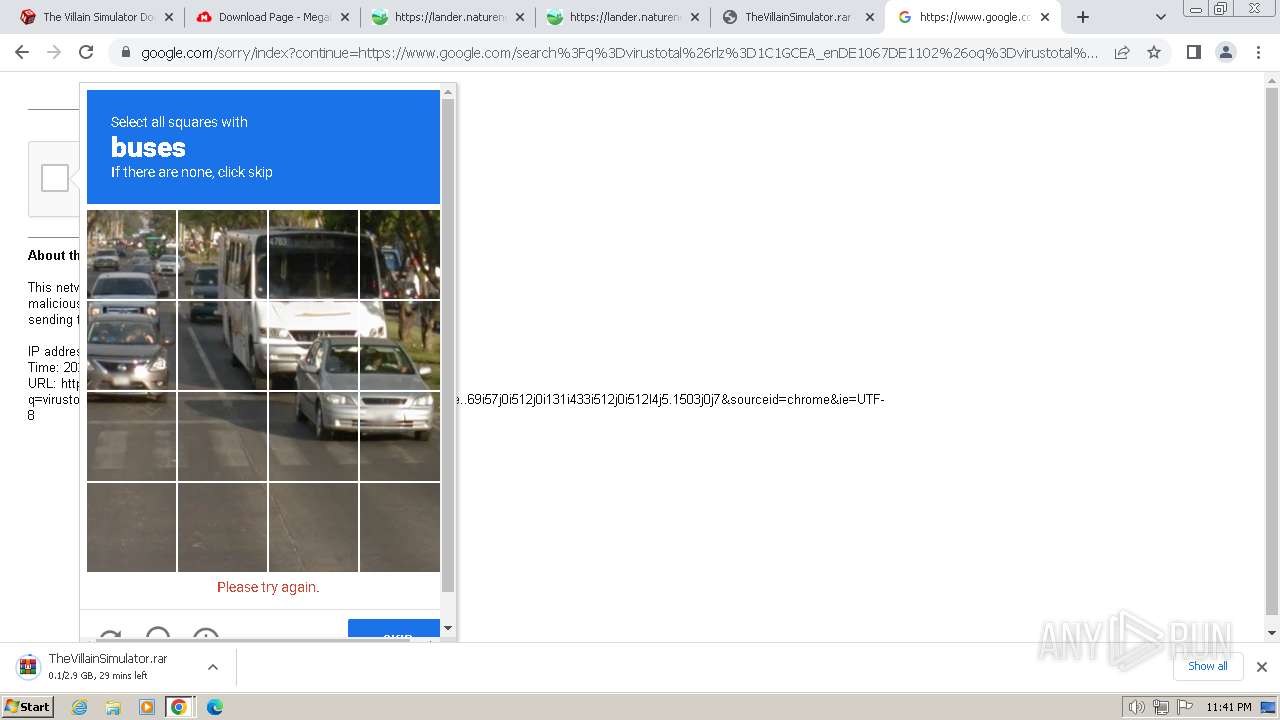Launch Internet Explorer from taskbar
The image size is (1280, 720).
click(80, 707)
